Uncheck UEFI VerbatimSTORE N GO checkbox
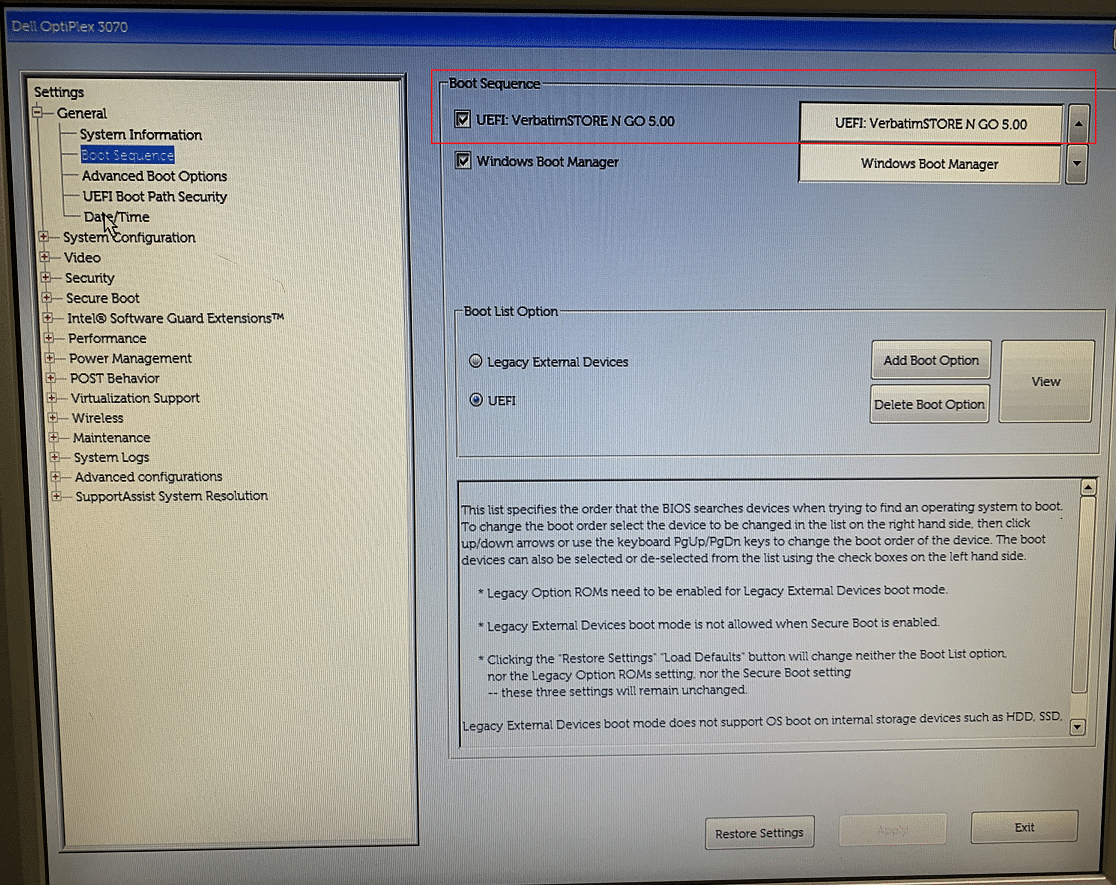 click(x=463, y=120)
